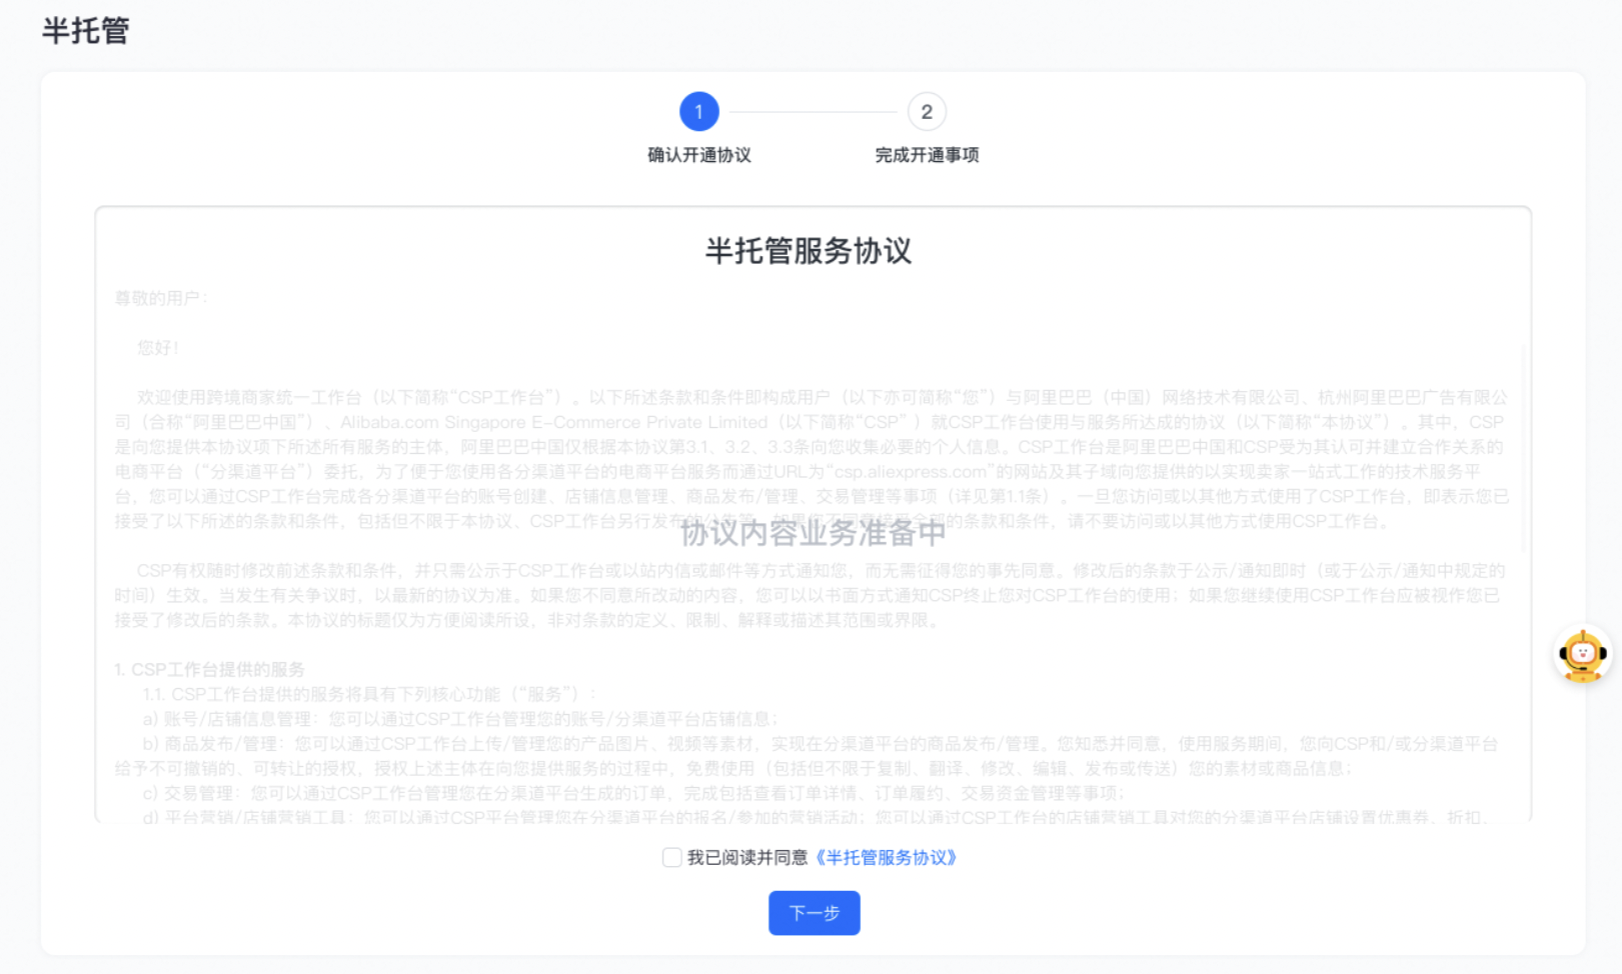Open the 《半托管服务协议》 link
This screenshot has height=974, width=1622.
(x=886, y=857)
